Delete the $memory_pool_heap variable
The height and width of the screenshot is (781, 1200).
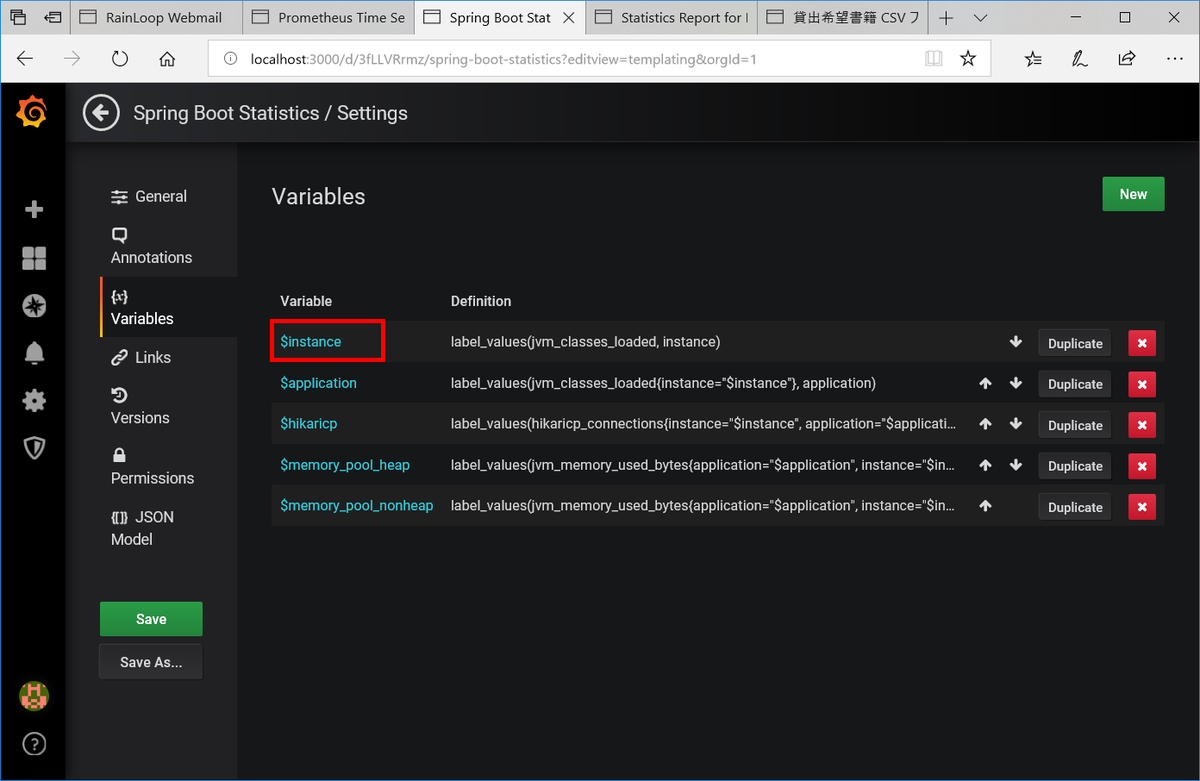coord(1142,466)
